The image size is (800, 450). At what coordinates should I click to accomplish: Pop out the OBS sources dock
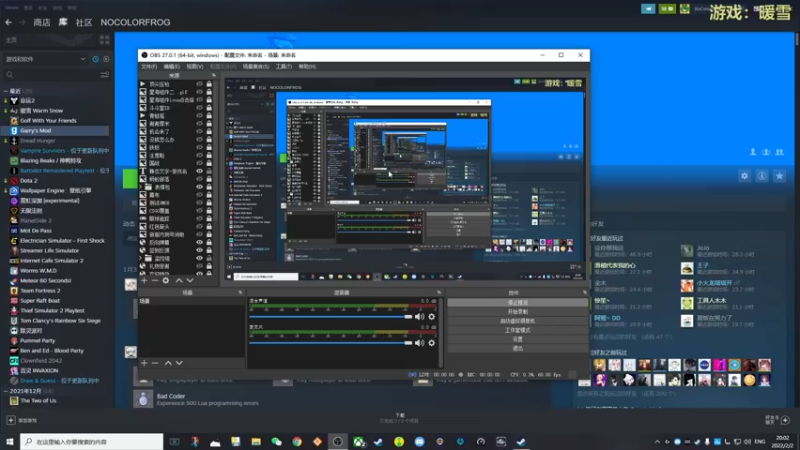click(214, 75)
